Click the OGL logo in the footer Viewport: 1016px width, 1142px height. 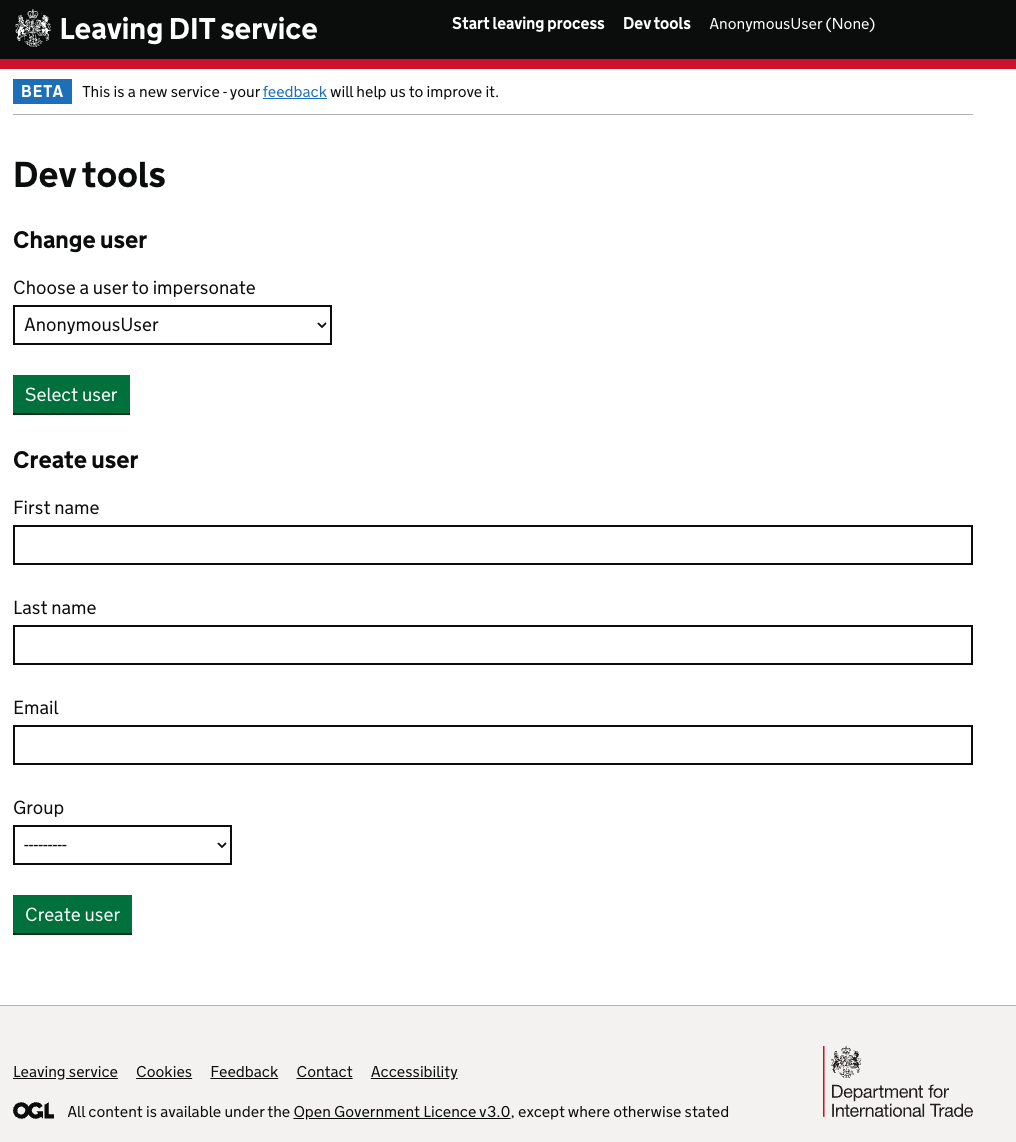pos(33,1110)
